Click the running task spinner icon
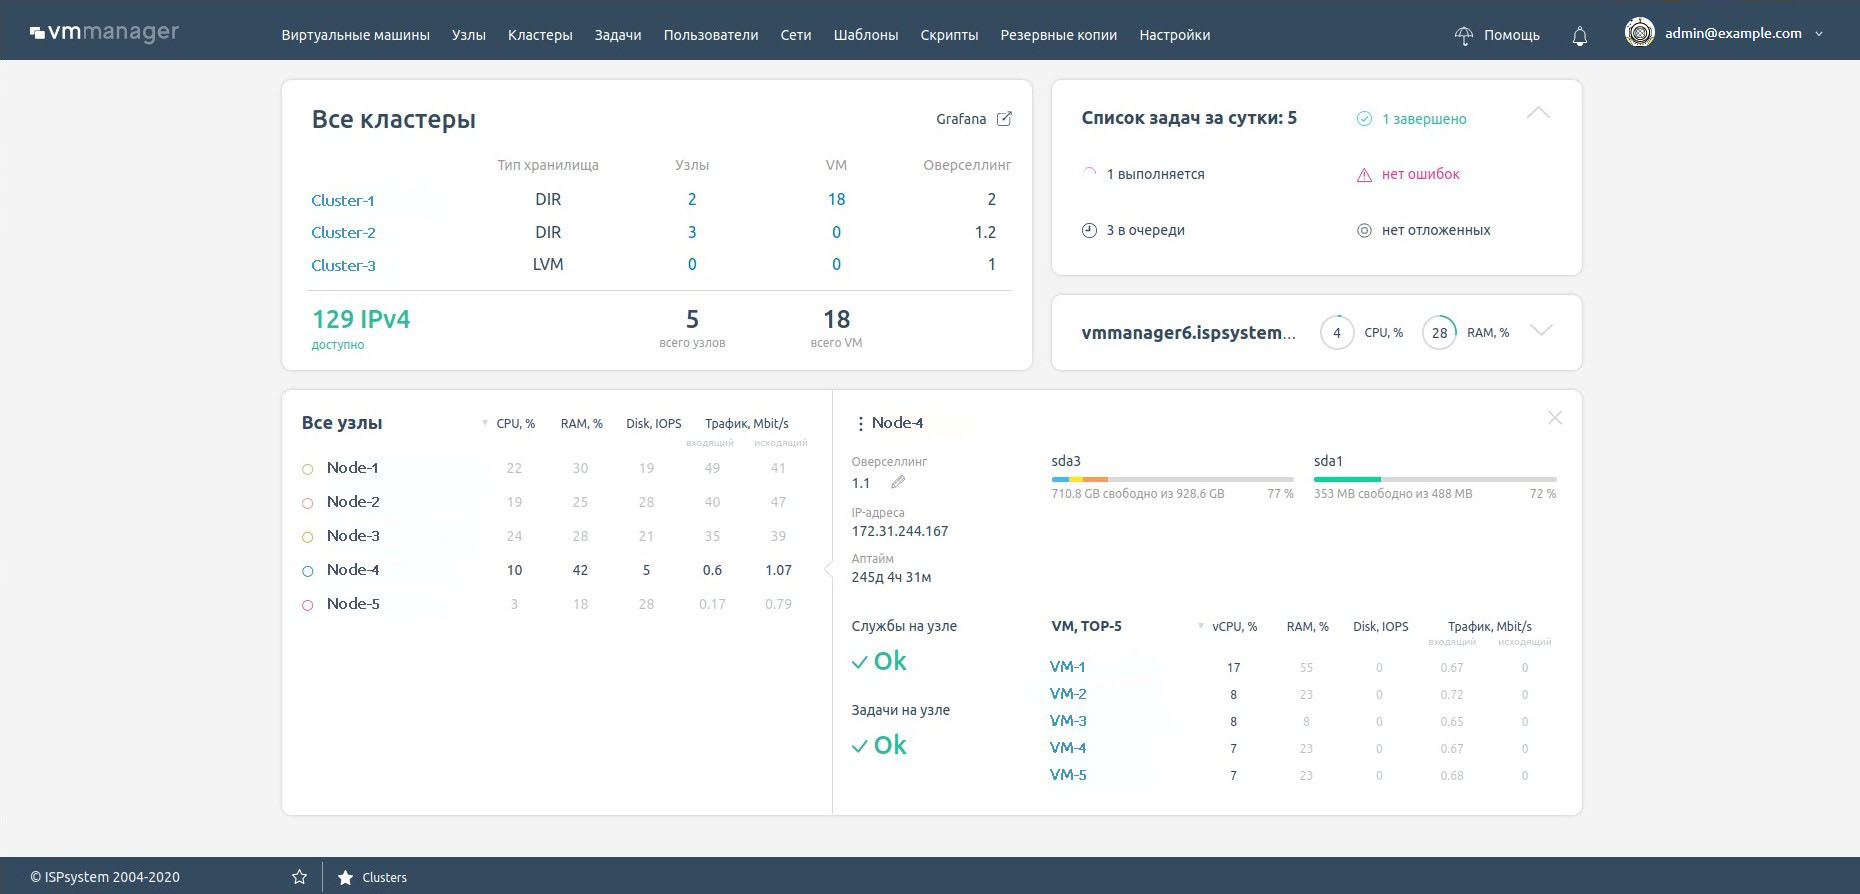Image resolution: width=1860 pixels, height=894 pixels. 1090,174
